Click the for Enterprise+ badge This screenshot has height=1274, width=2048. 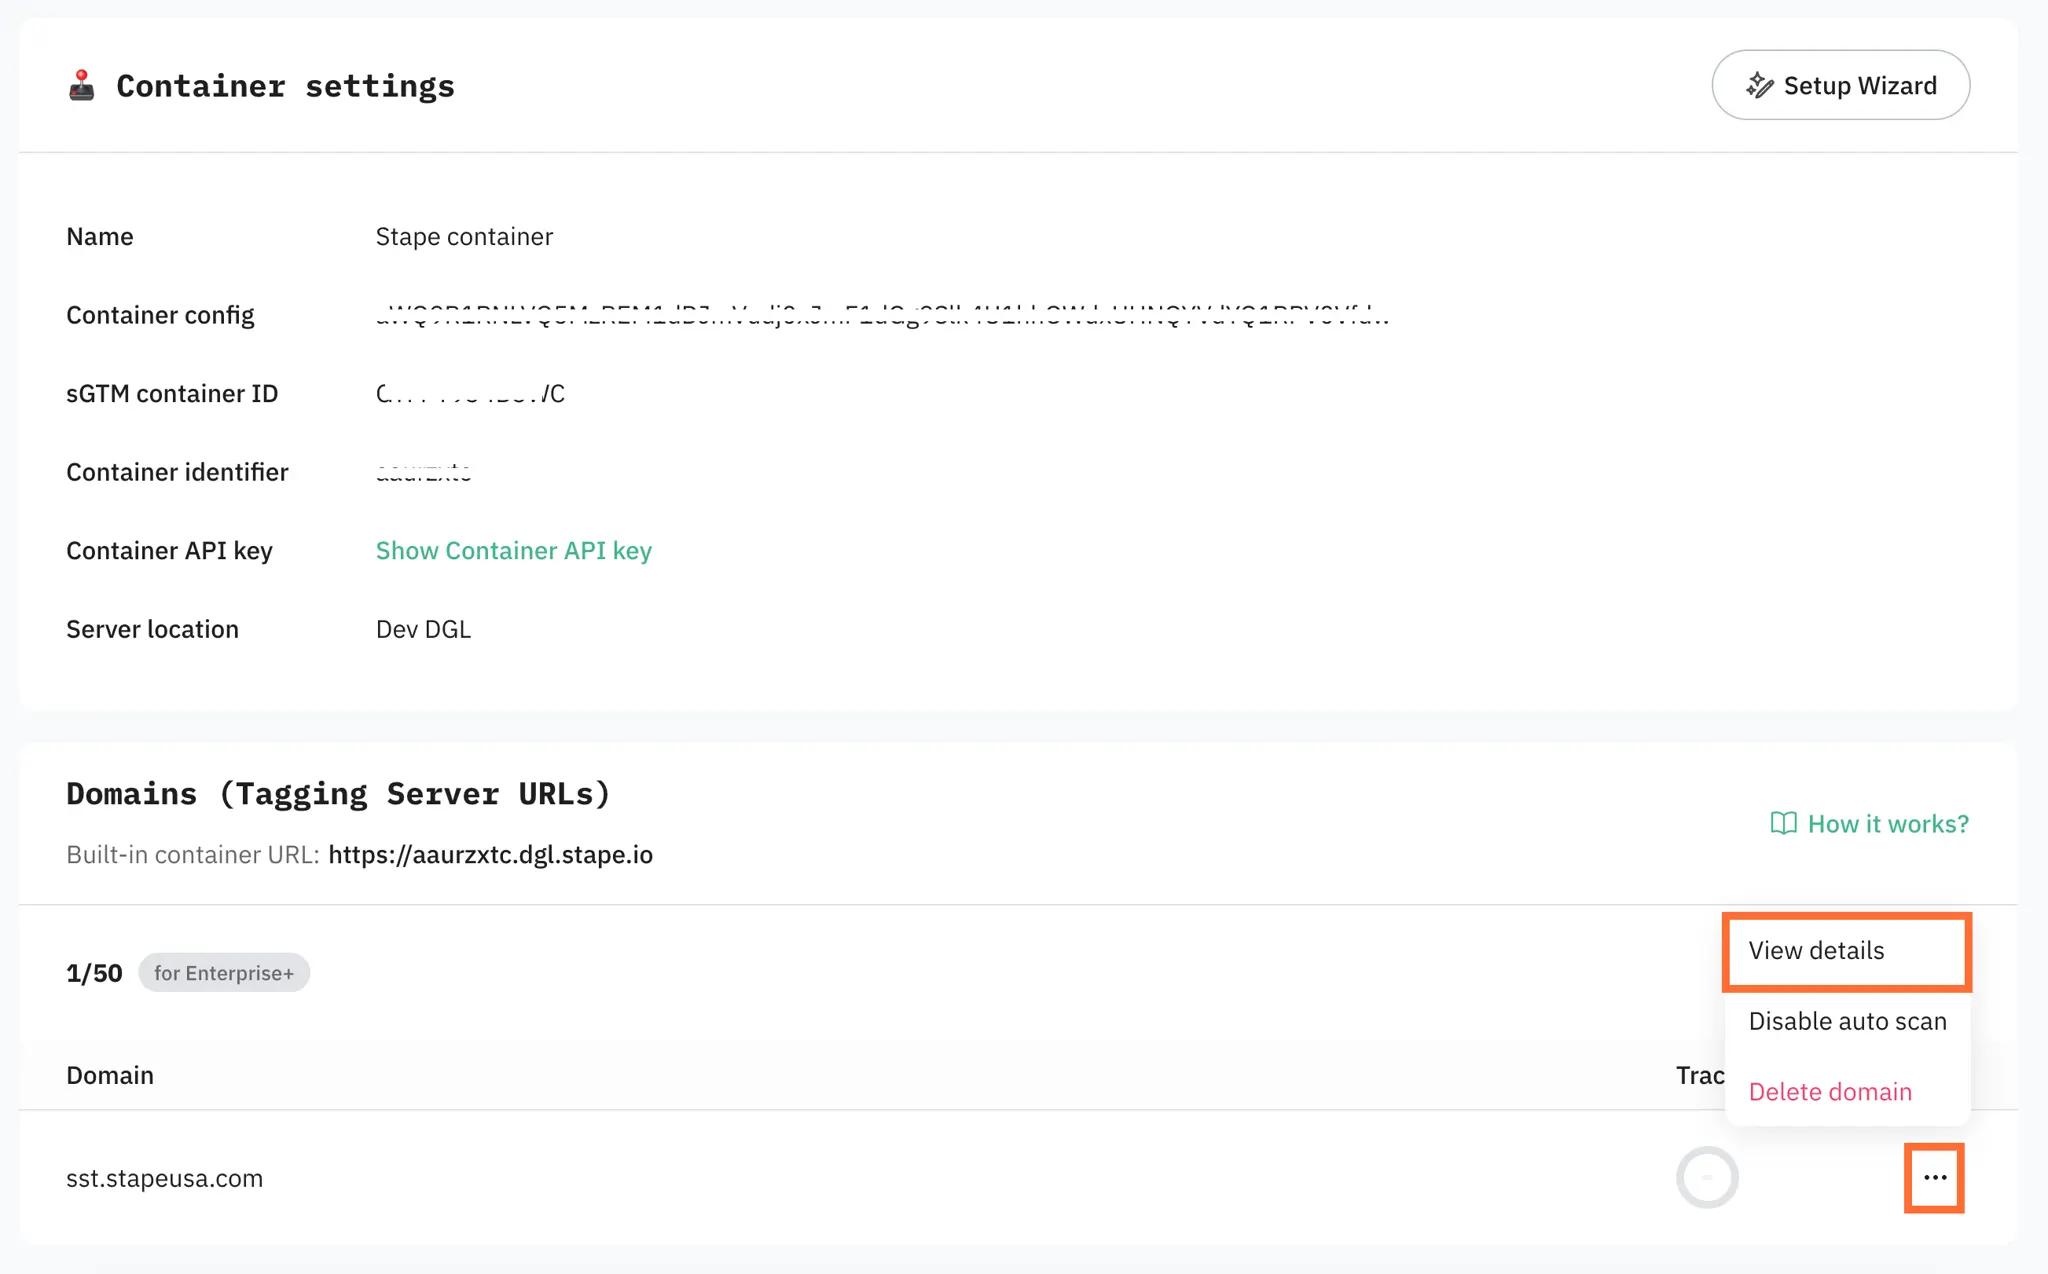pyautogui.click(x=224, y=973)
